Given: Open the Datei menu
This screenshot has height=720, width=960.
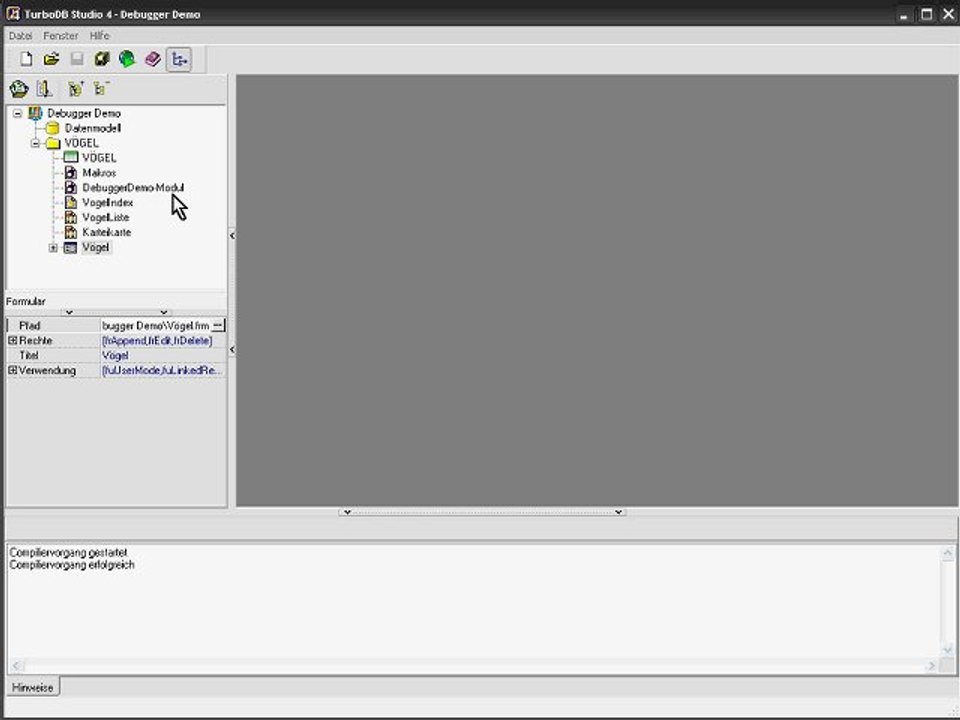Looking at the screenshot, I should click(x=20, y=36).
